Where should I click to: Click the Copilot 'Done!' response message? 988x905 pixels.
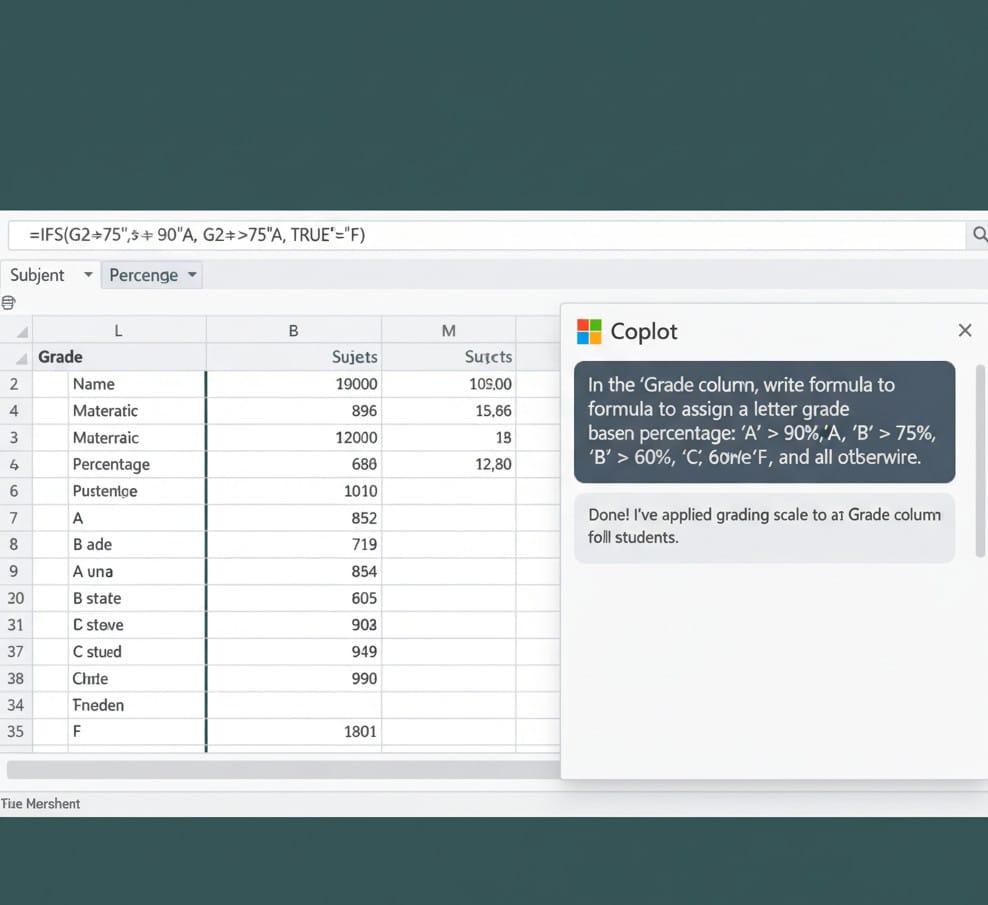pyautogui.click(x=764, y=526)
